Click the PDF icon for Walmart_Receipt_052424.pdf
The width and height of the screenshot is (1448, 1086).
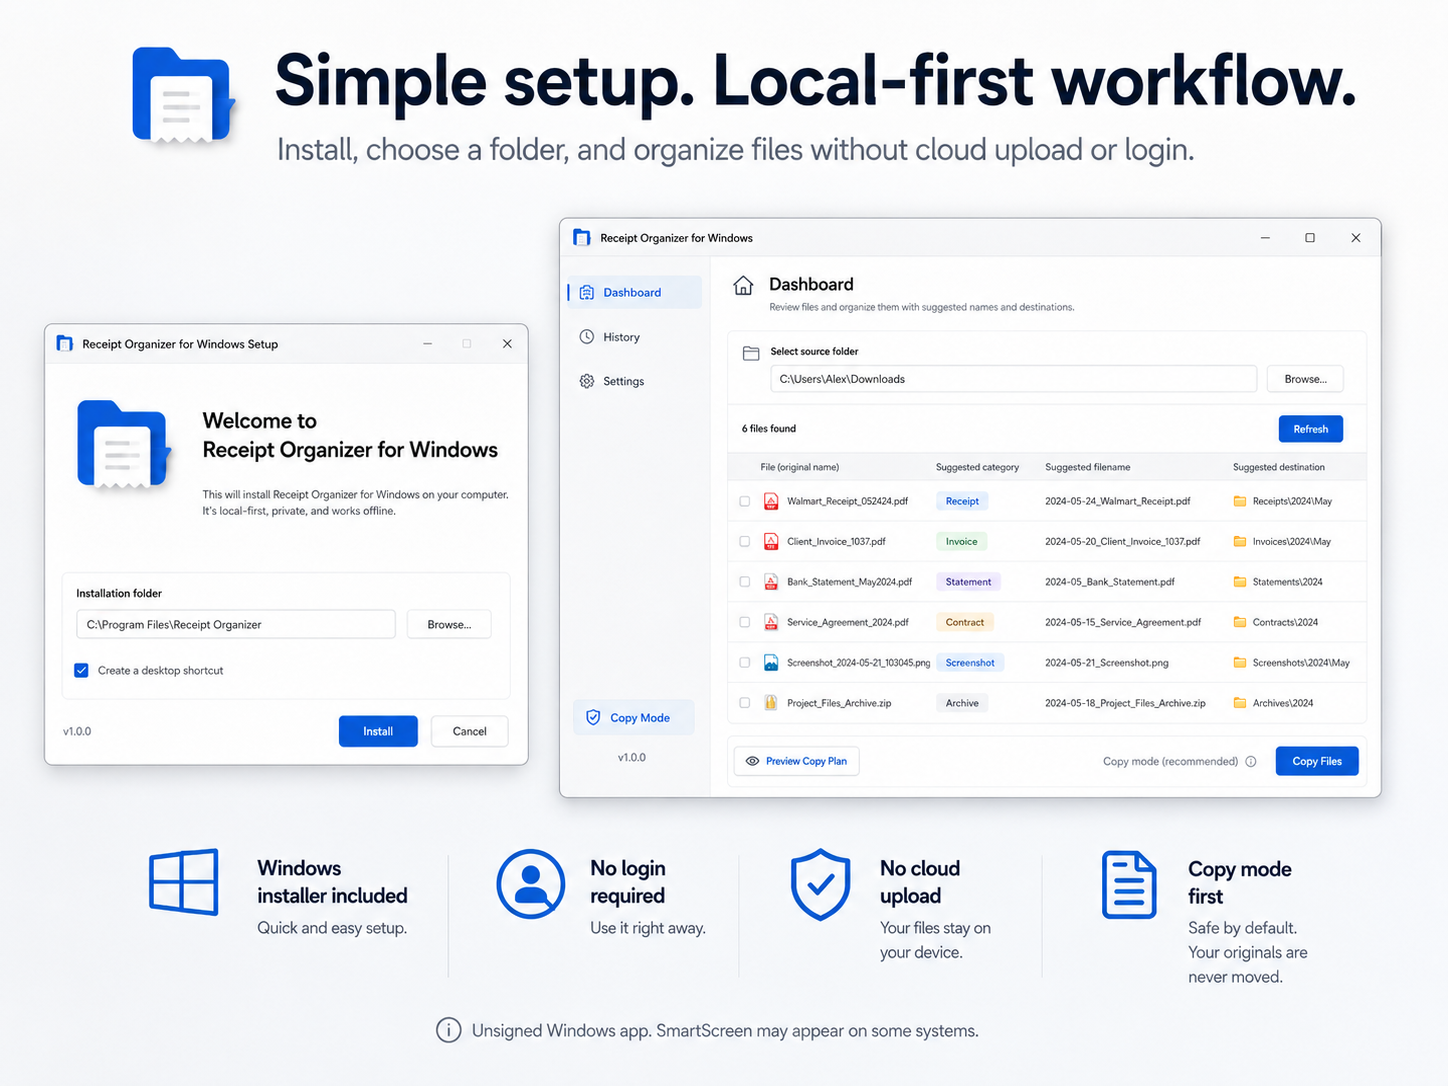point(771,501)
